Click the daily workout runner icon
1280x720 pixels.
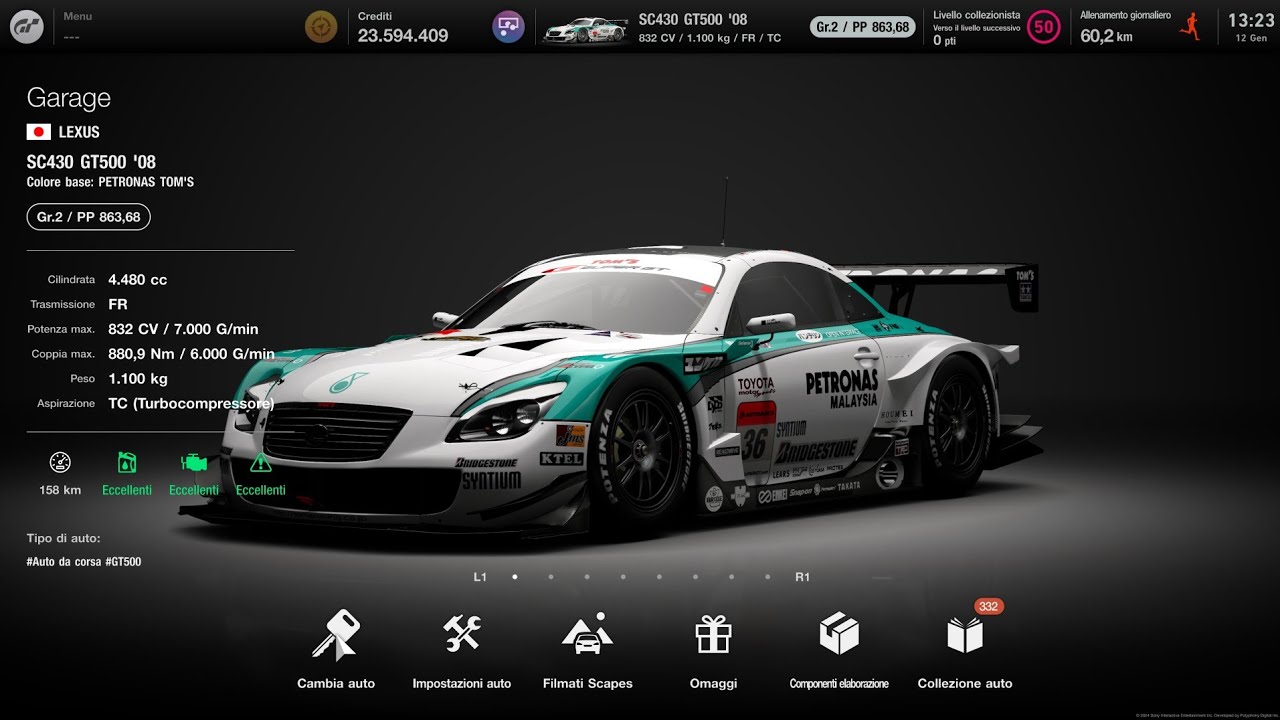tap(1189, 26)
